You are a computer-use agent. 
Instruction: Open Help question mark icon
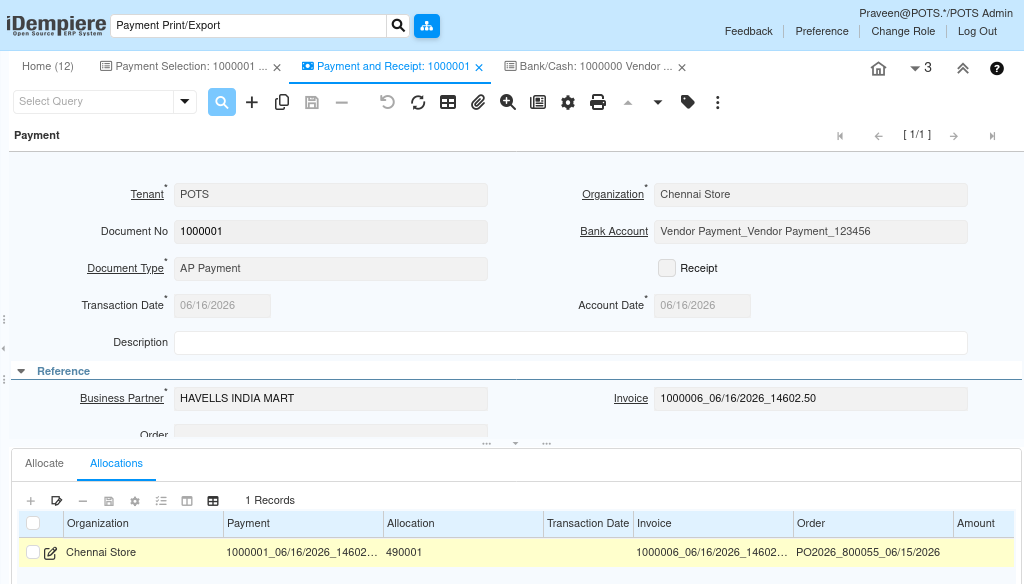click(x=997, y=69)
